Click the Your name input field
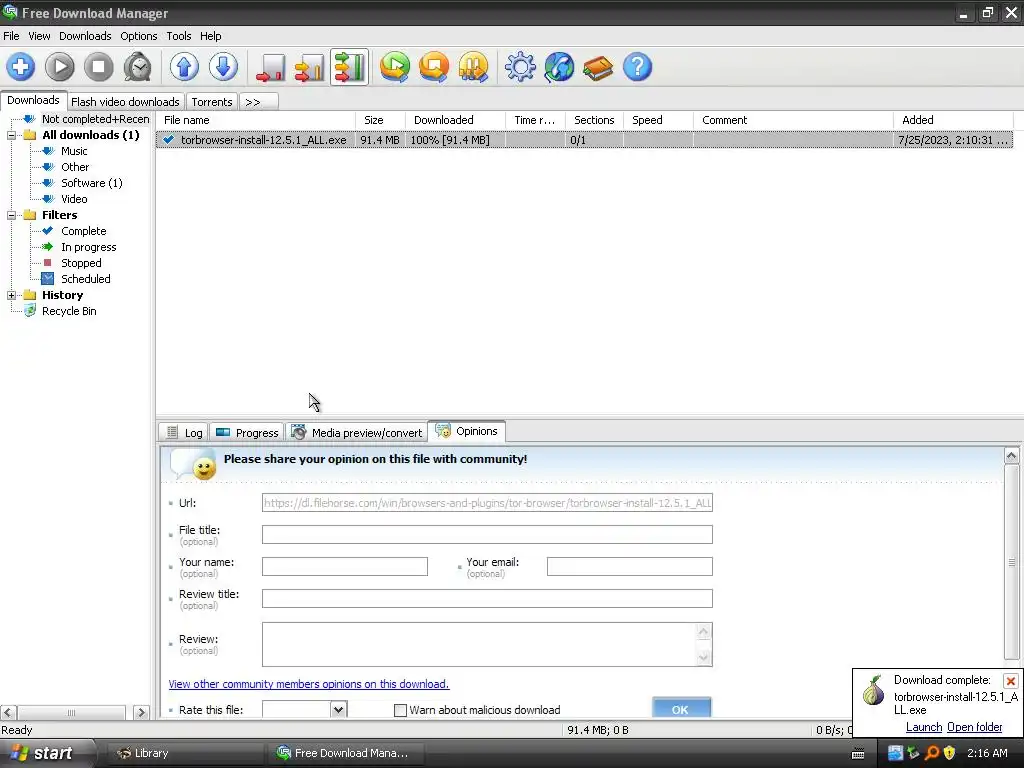Screen dimensions: 1024x768 coord(345,566)
